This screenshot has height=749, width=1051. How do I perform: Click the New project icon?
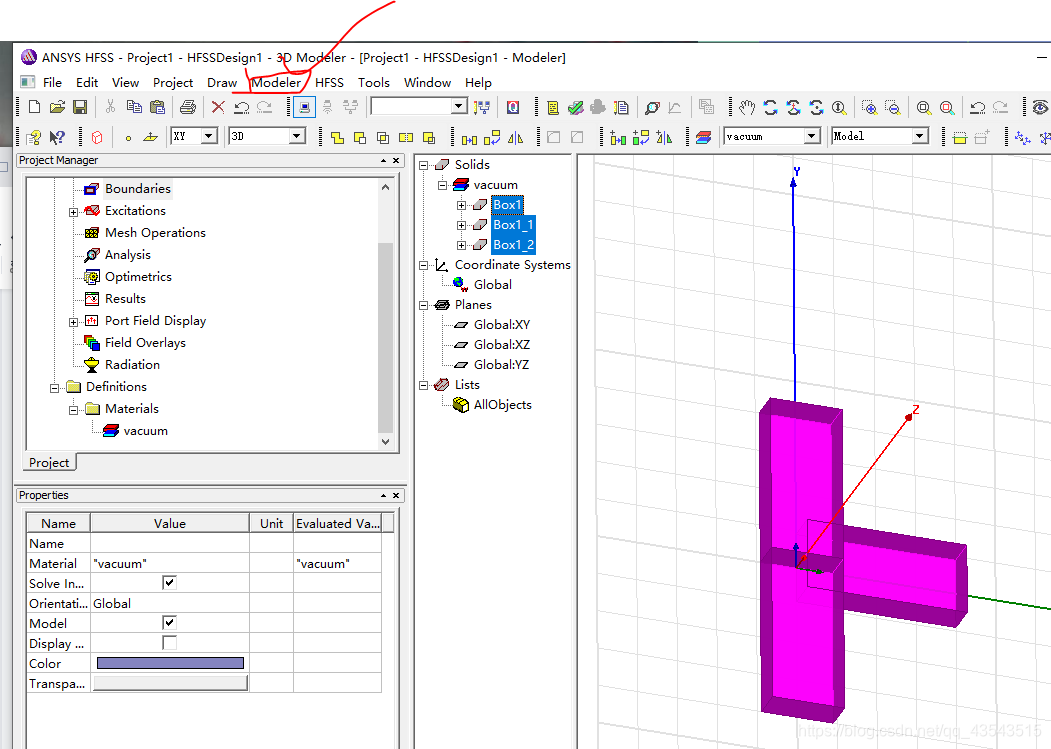tap(35, 107)
